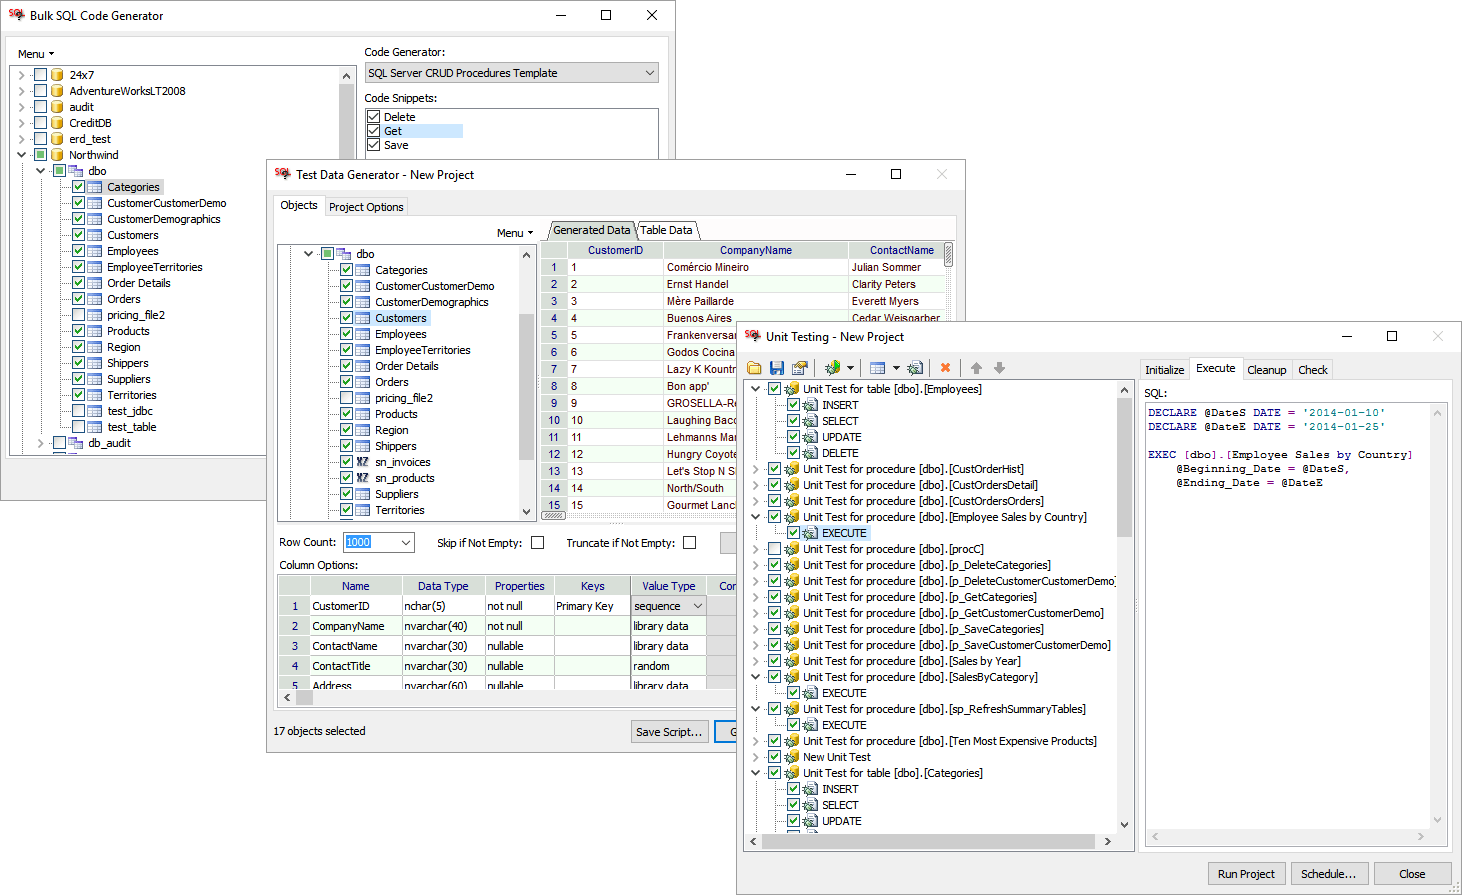Click the red X delete icon
This screenshot has height=895, width=1462.
pyautogui.click(x=945, y=368)
